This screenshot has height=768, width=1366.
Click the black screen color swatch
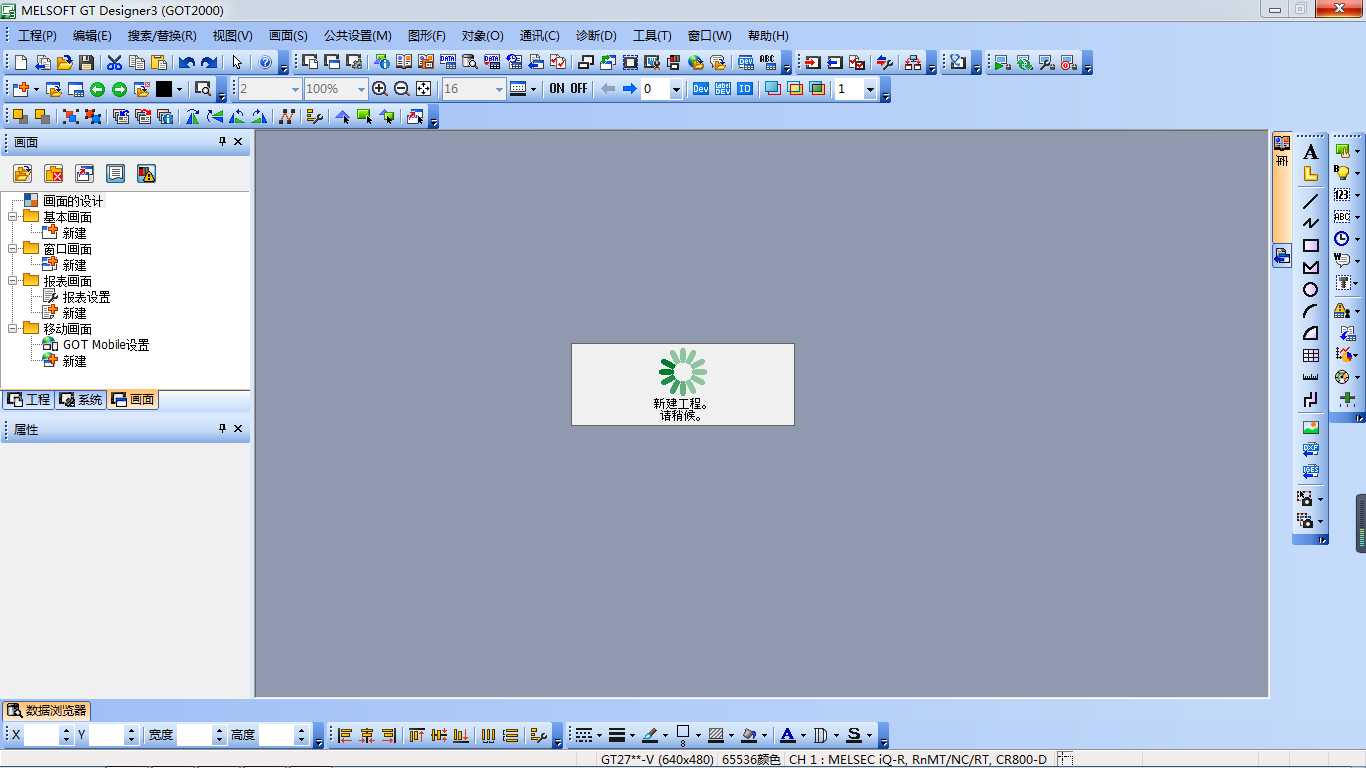(164, 89)
